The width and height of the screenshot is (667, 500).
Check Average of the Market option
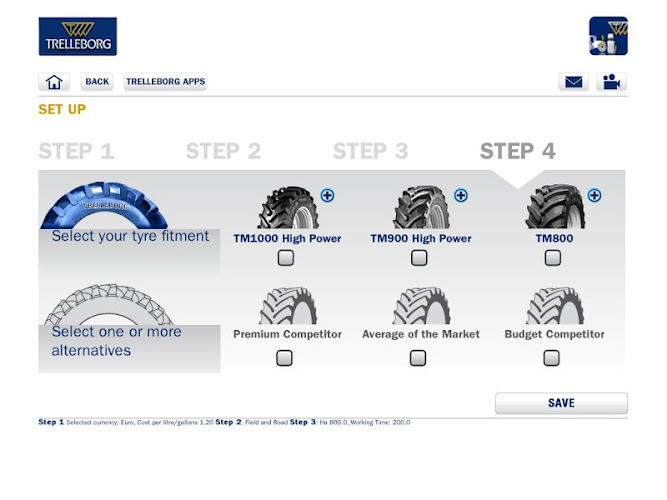418,358
